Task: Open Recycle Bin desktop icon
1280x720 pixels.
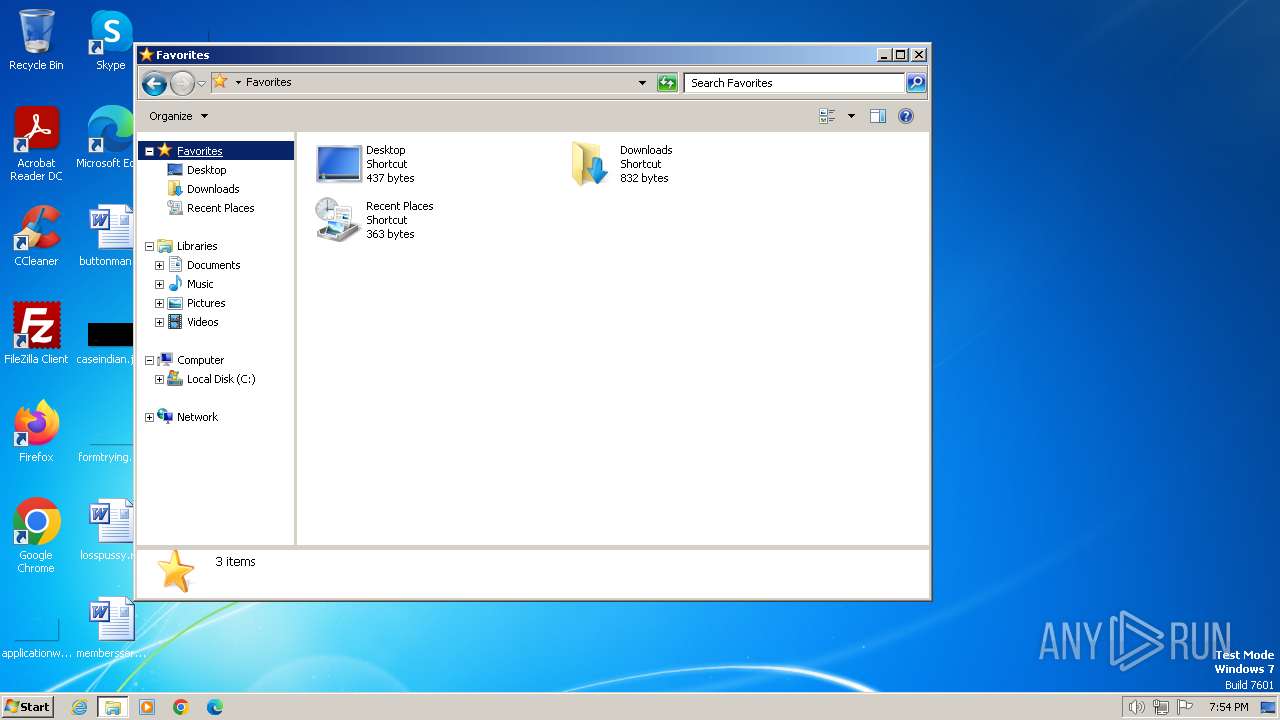Action: tap(36, 40)
